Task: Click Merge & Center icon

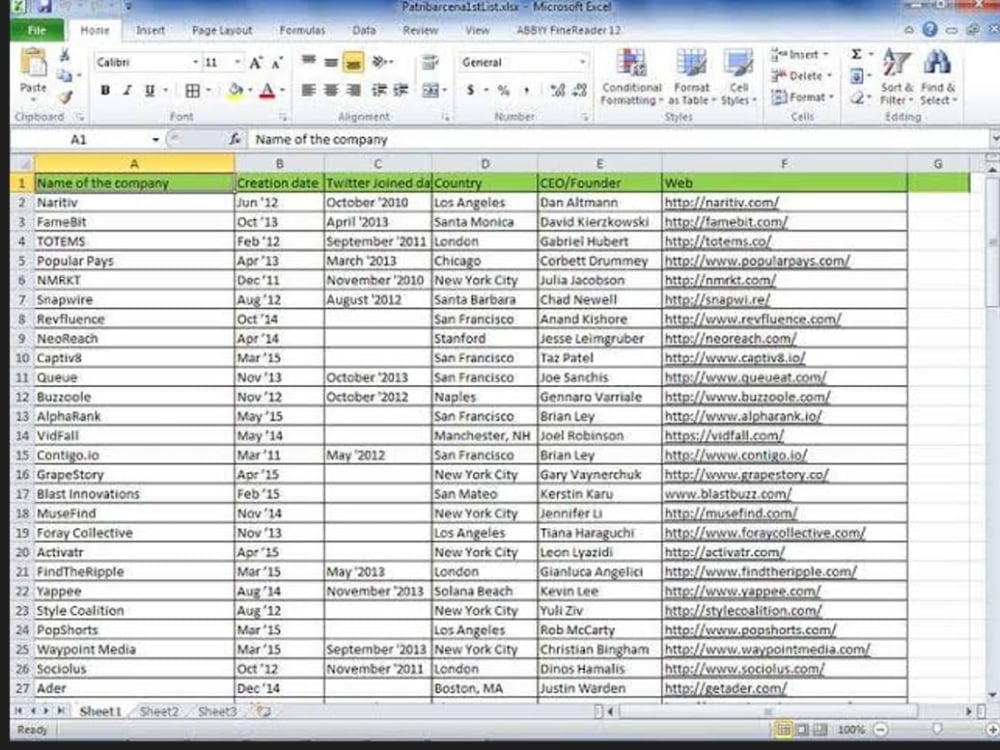Action: (430, 91)
